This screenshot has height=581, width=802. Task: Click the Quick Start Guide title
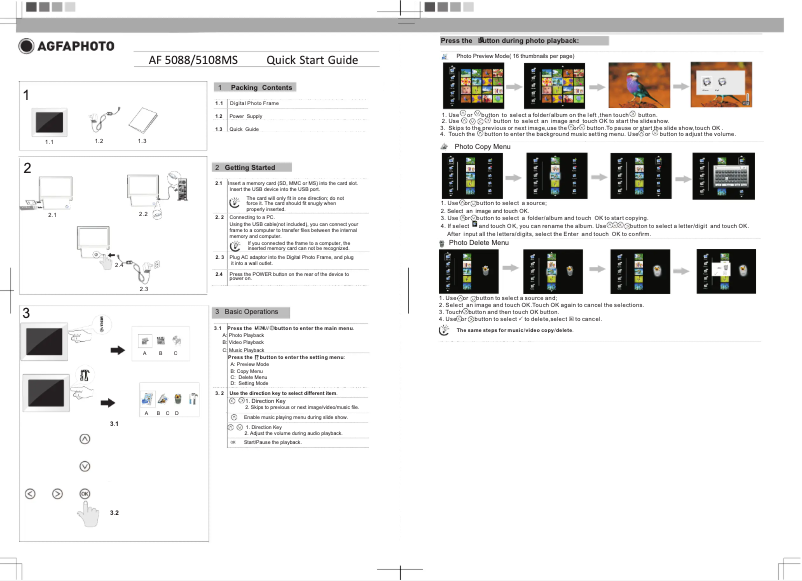point(312,60)
